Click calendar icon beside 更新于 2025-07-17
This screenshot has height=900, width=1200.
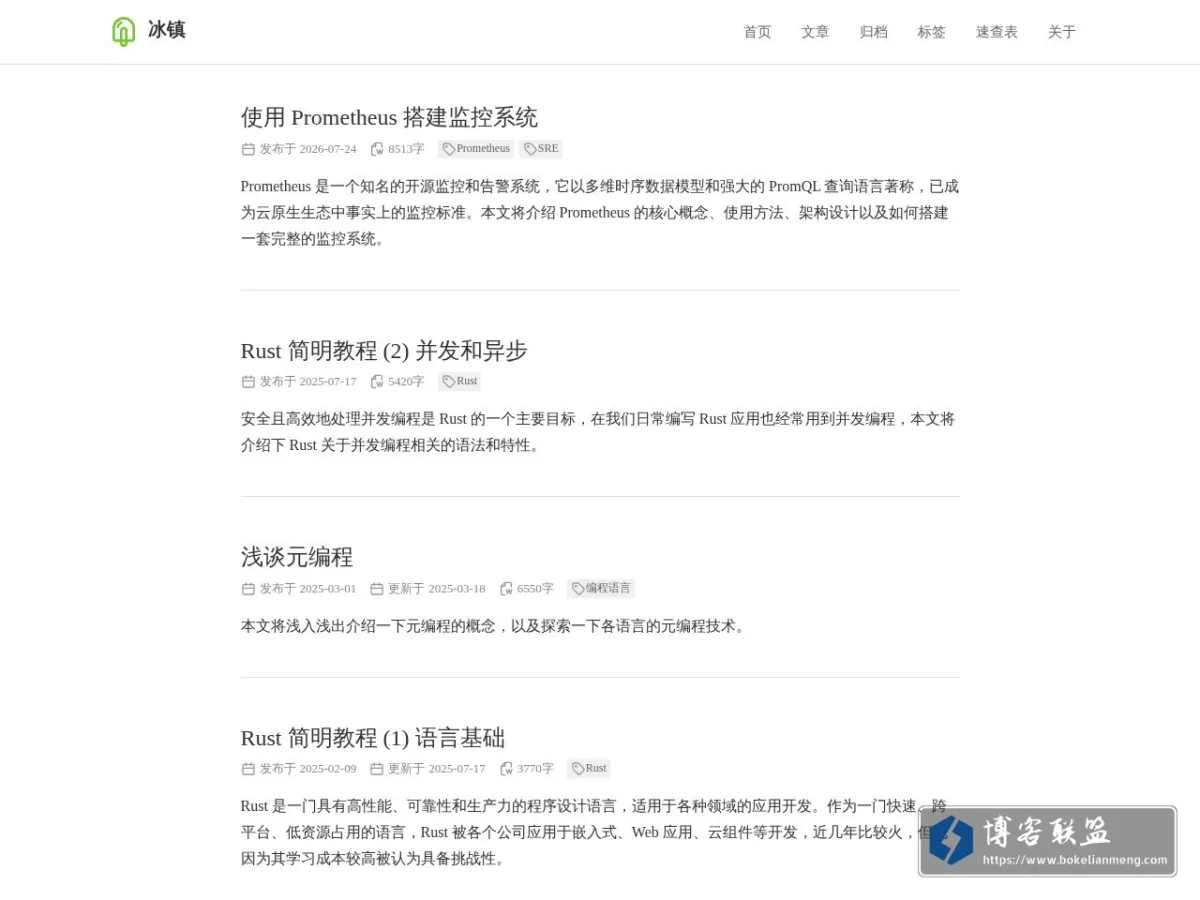377,768
